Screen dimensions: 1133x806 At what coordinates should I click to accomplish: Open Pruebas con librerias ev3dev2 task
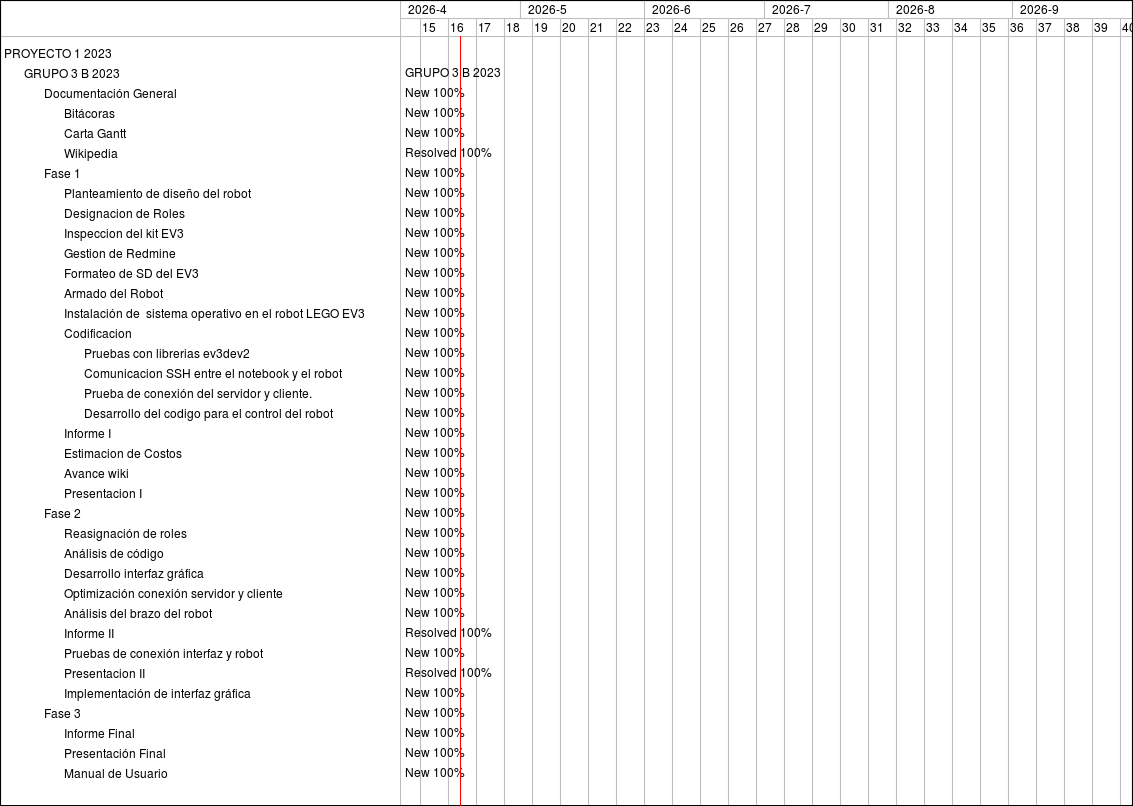167,354
